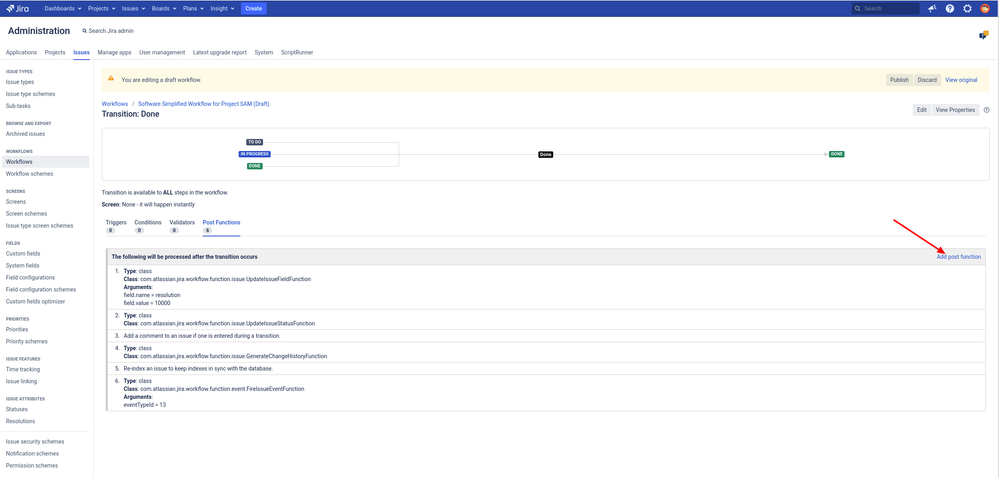Open Workflow schemes in sidebar
The width and height of the screenshot is (999, 478).
pos(29,174)
